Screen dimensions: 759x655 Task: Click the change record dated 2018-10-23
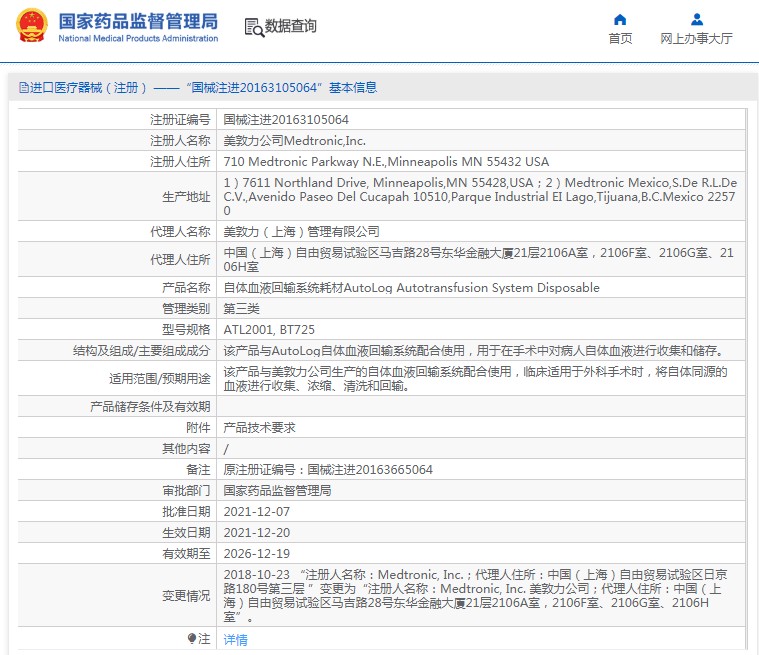475,595
